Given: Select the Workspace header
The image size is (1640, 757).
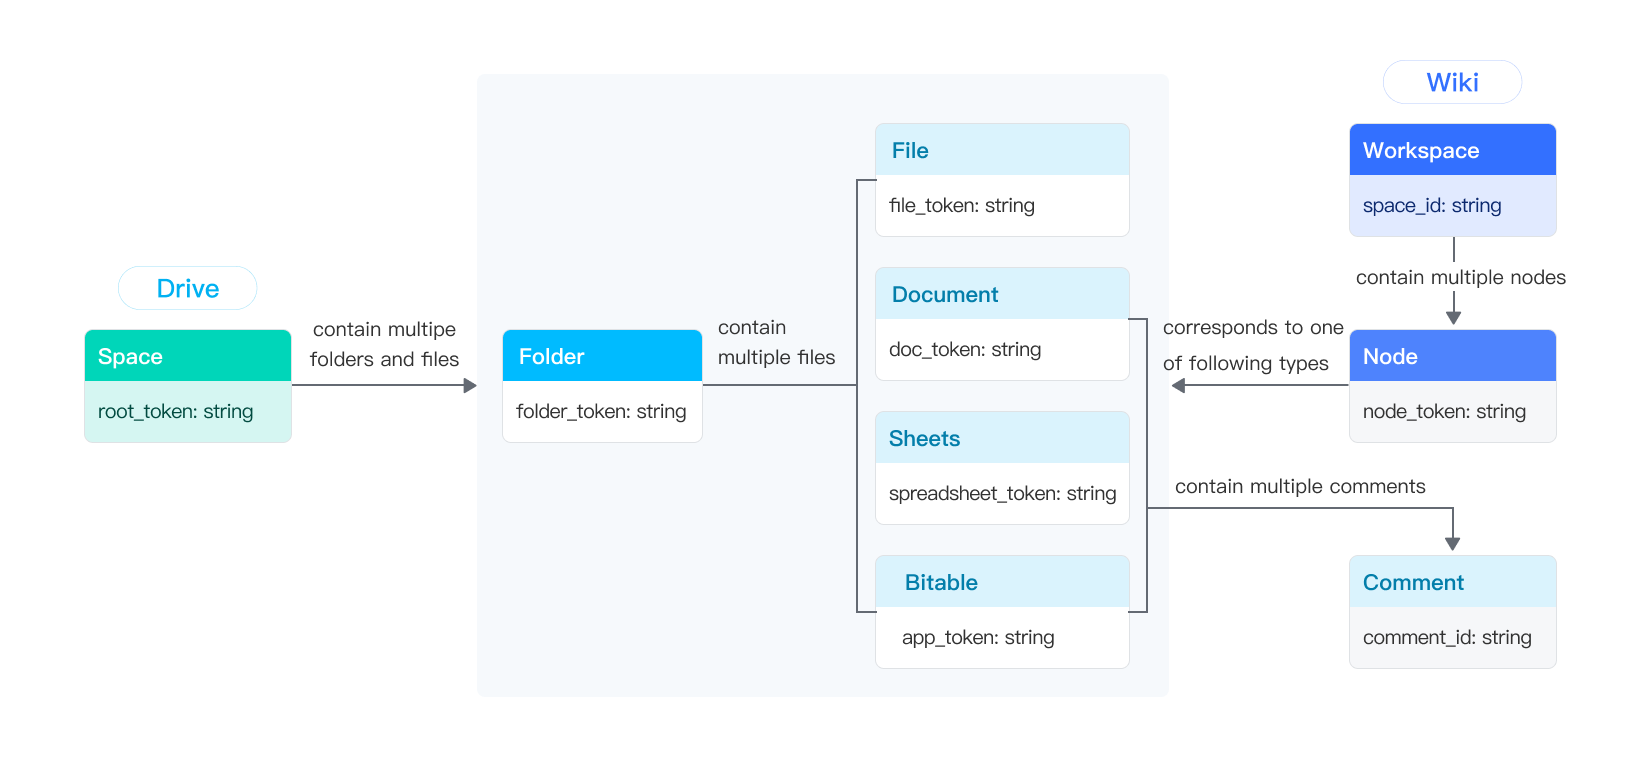Looking at the screenshot, I should pos(1452,150).
